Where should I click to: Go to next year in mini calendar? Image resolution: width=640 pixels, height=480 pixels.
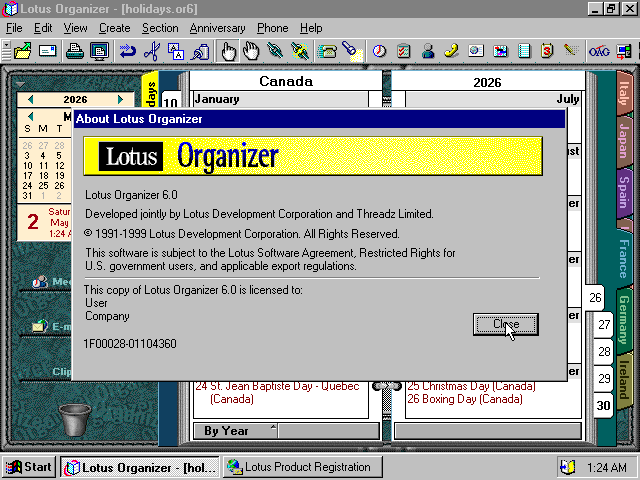(x=120, y=99)
